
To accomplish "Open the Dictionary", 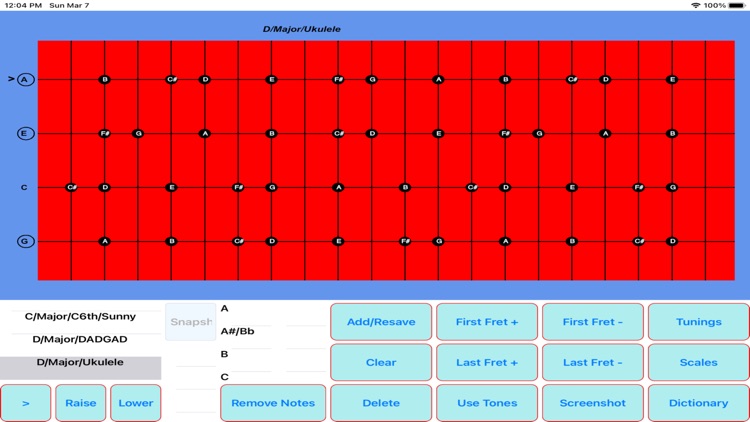I will 699,403.
